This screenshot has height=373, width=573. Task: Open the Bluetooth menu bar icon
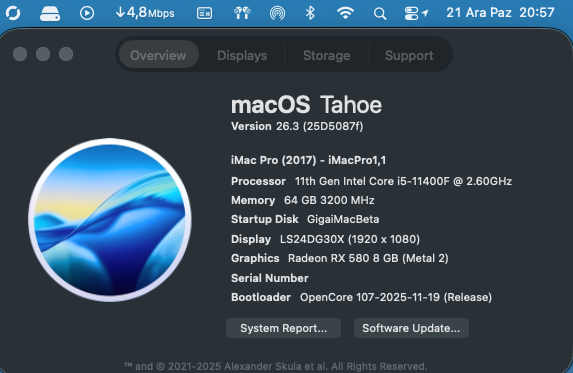(x=310, y=13)
